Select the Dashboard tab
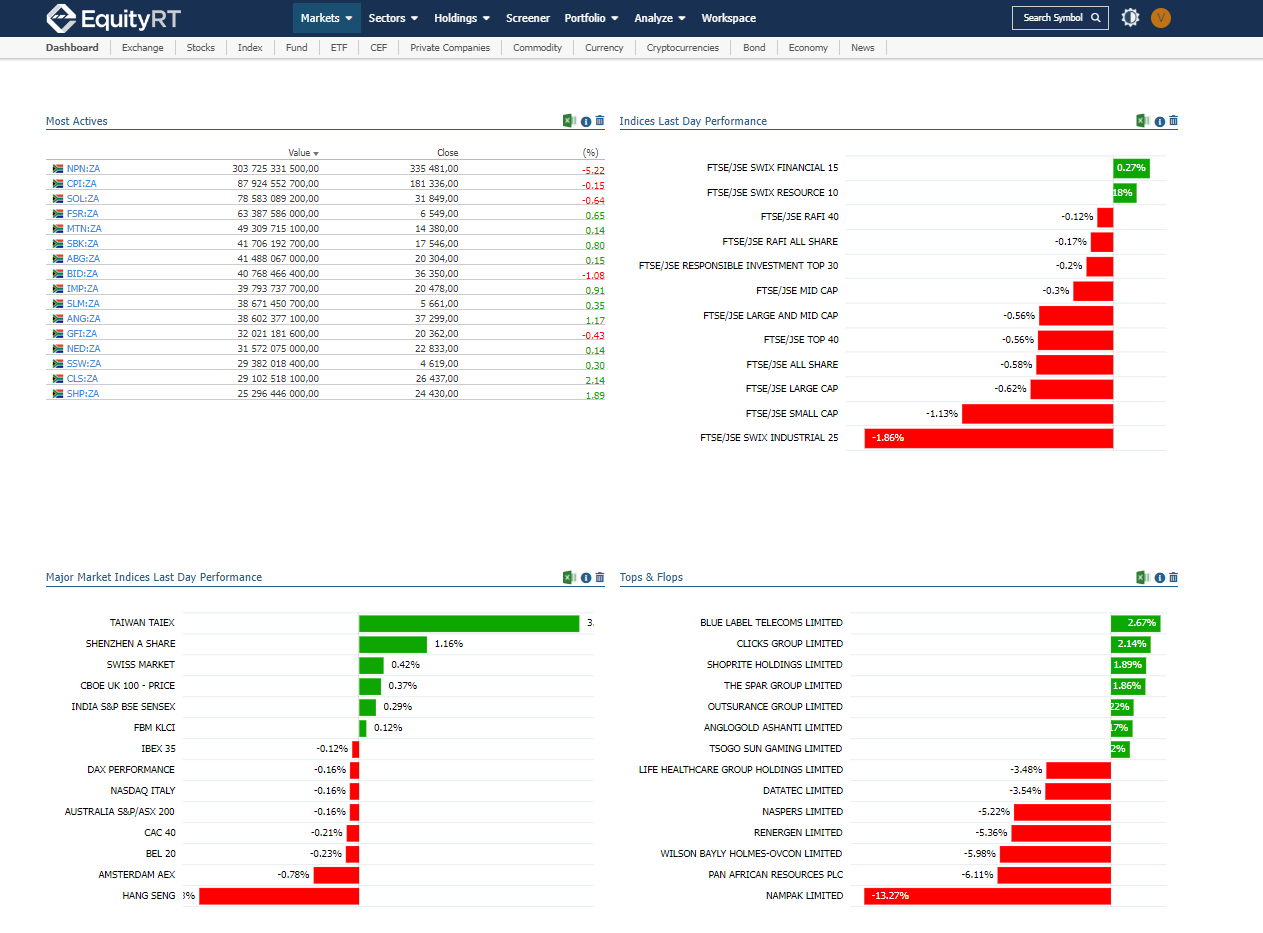Image resolution: width=1263 pixels, height=933 pixels. [x=72, y=48]
